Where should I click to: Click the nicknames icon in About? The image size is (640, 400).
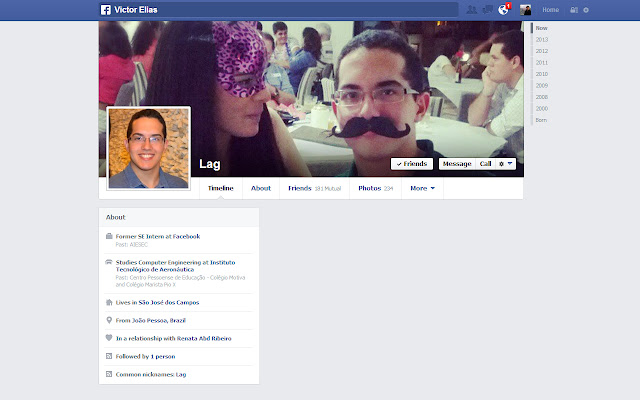pyautogui.click(x=109, y=374)
